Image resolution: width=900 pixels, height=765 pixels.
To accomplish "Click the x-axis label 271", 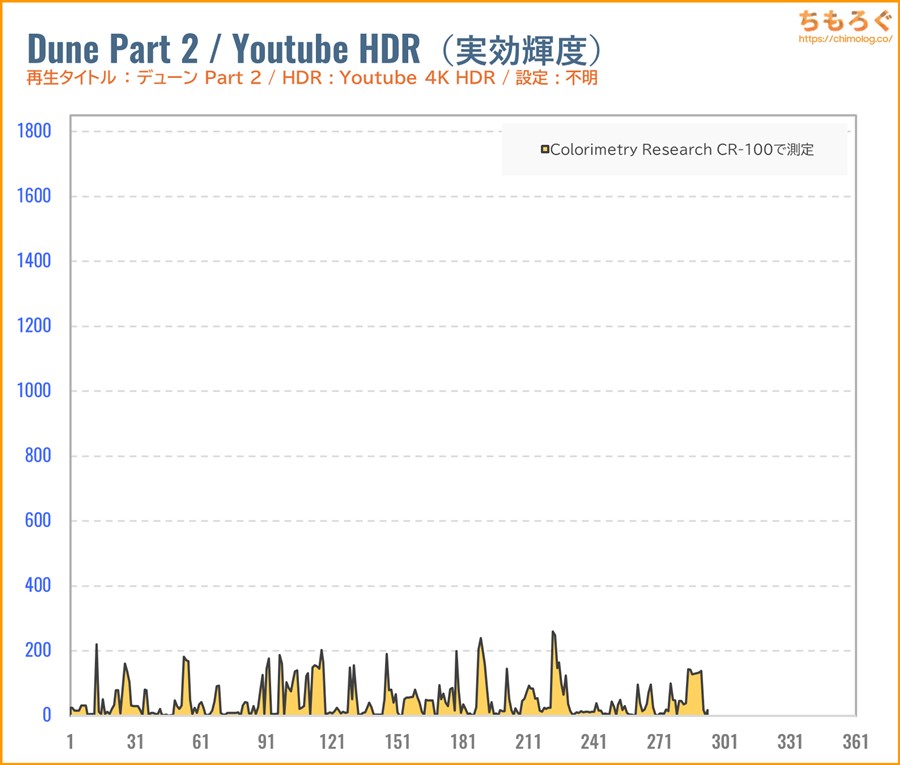I will [659, 741].
